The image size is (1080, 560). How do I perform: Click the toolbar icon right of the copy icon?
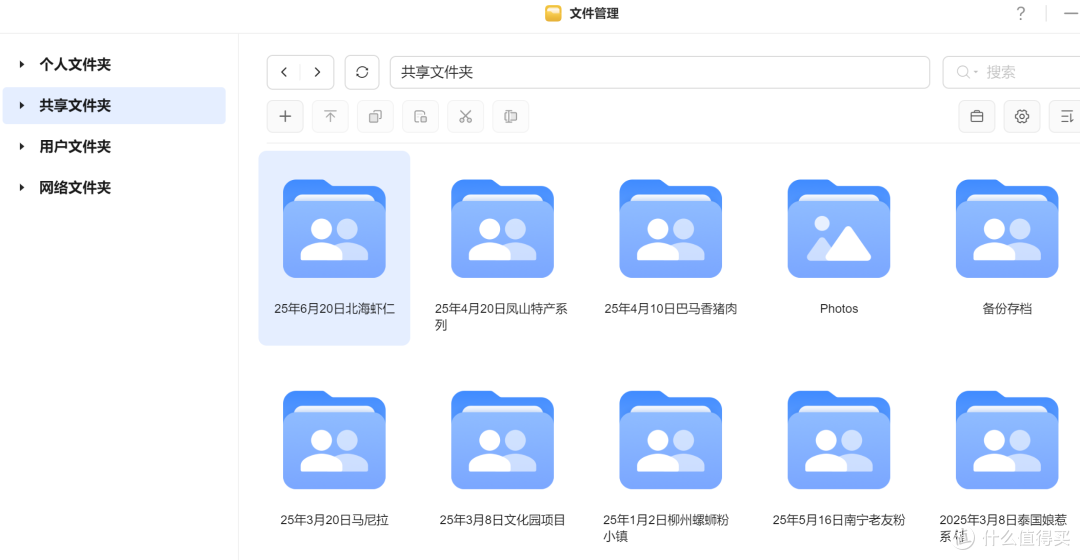coord(420,116)
